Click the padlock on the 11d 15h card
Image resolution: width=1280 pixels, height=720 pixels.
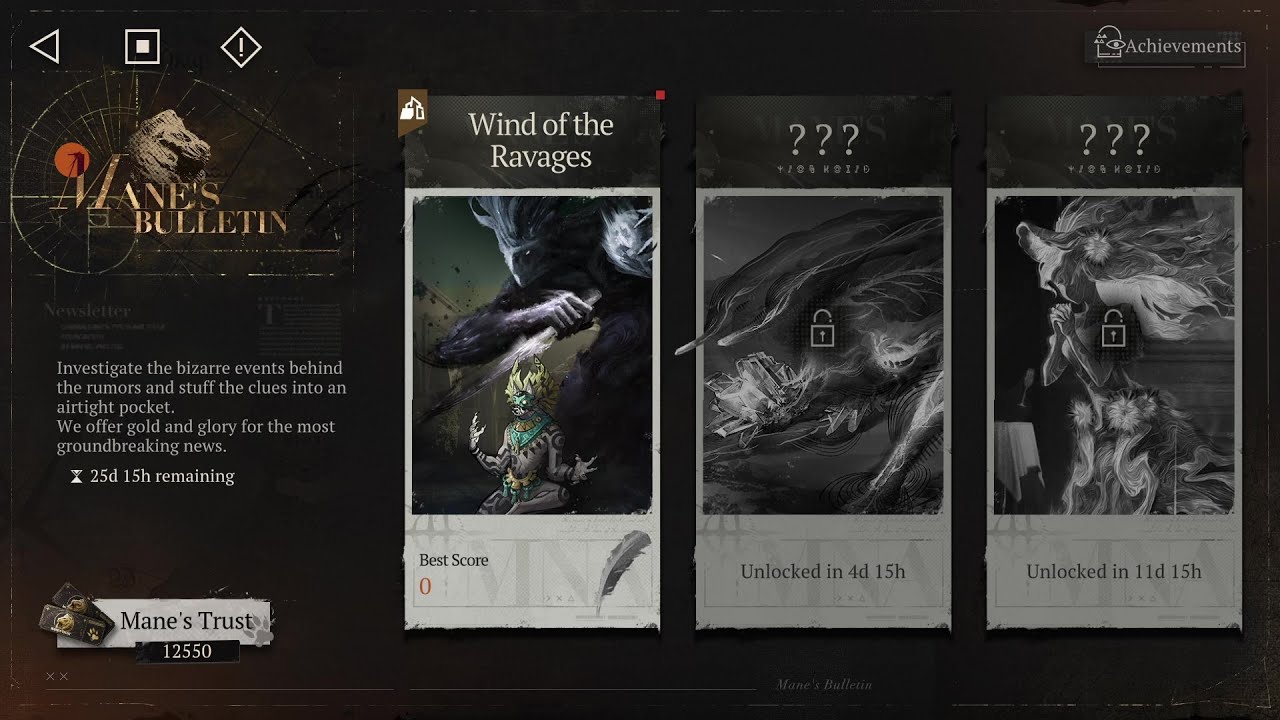[1113, 328]
